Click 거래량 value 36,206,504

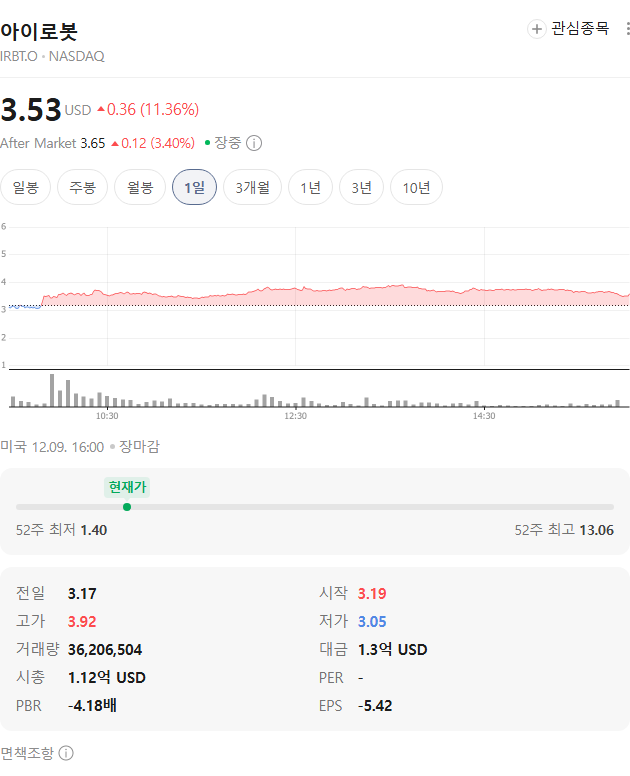[105, 650]
